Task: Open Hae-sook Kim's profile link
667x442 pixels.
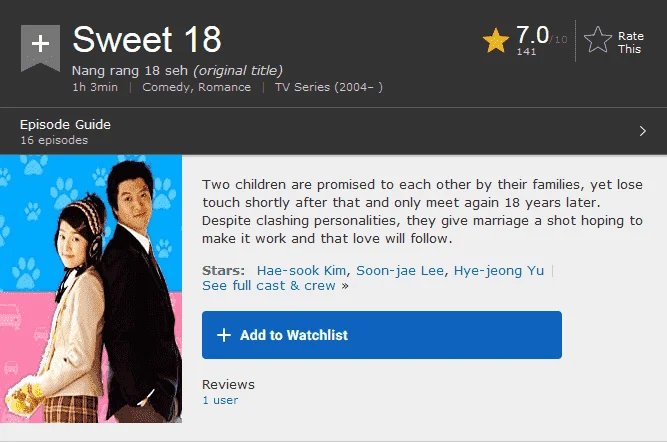Action: [x=301, y=271]
